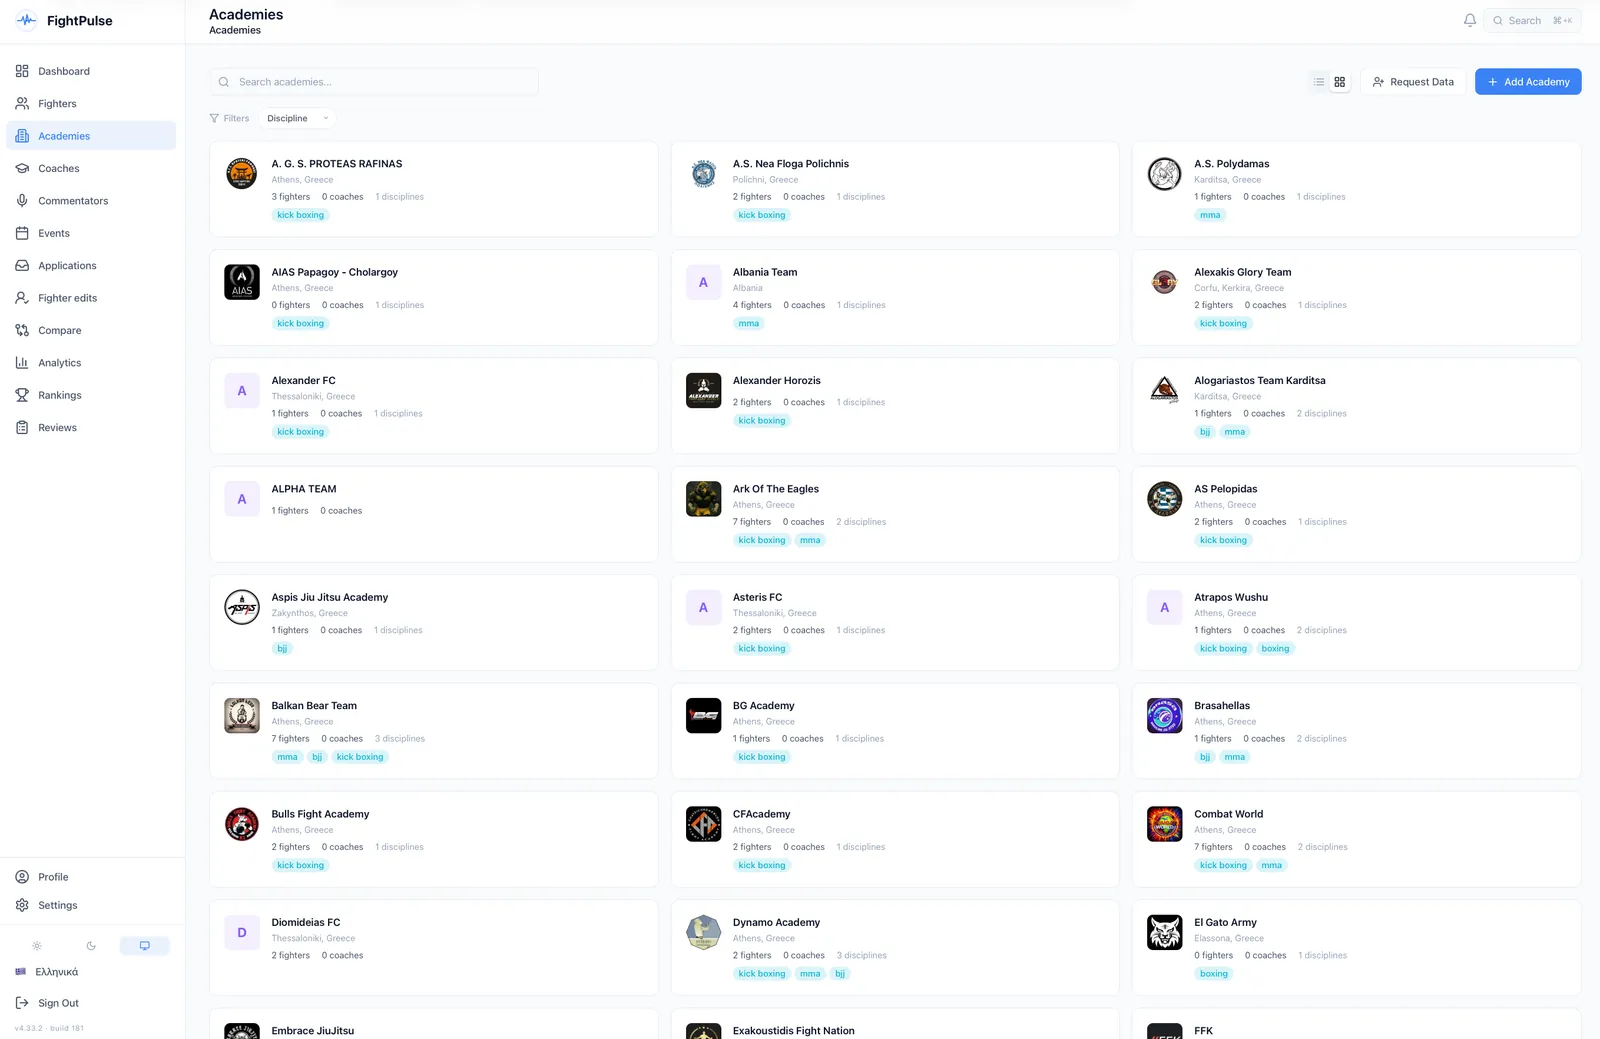Switch language to Ελληνικά
The width and height of the screenshot is (1600, 1039).
click(x=57, y=972)
